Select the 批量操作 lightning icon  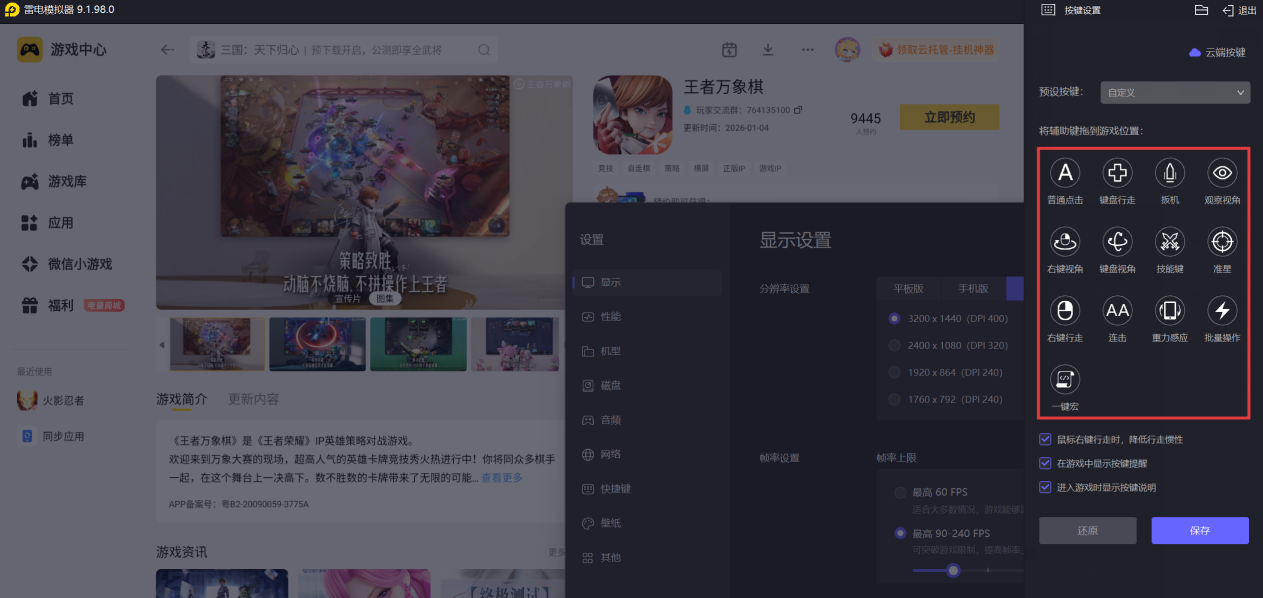tap(1222, 310)
